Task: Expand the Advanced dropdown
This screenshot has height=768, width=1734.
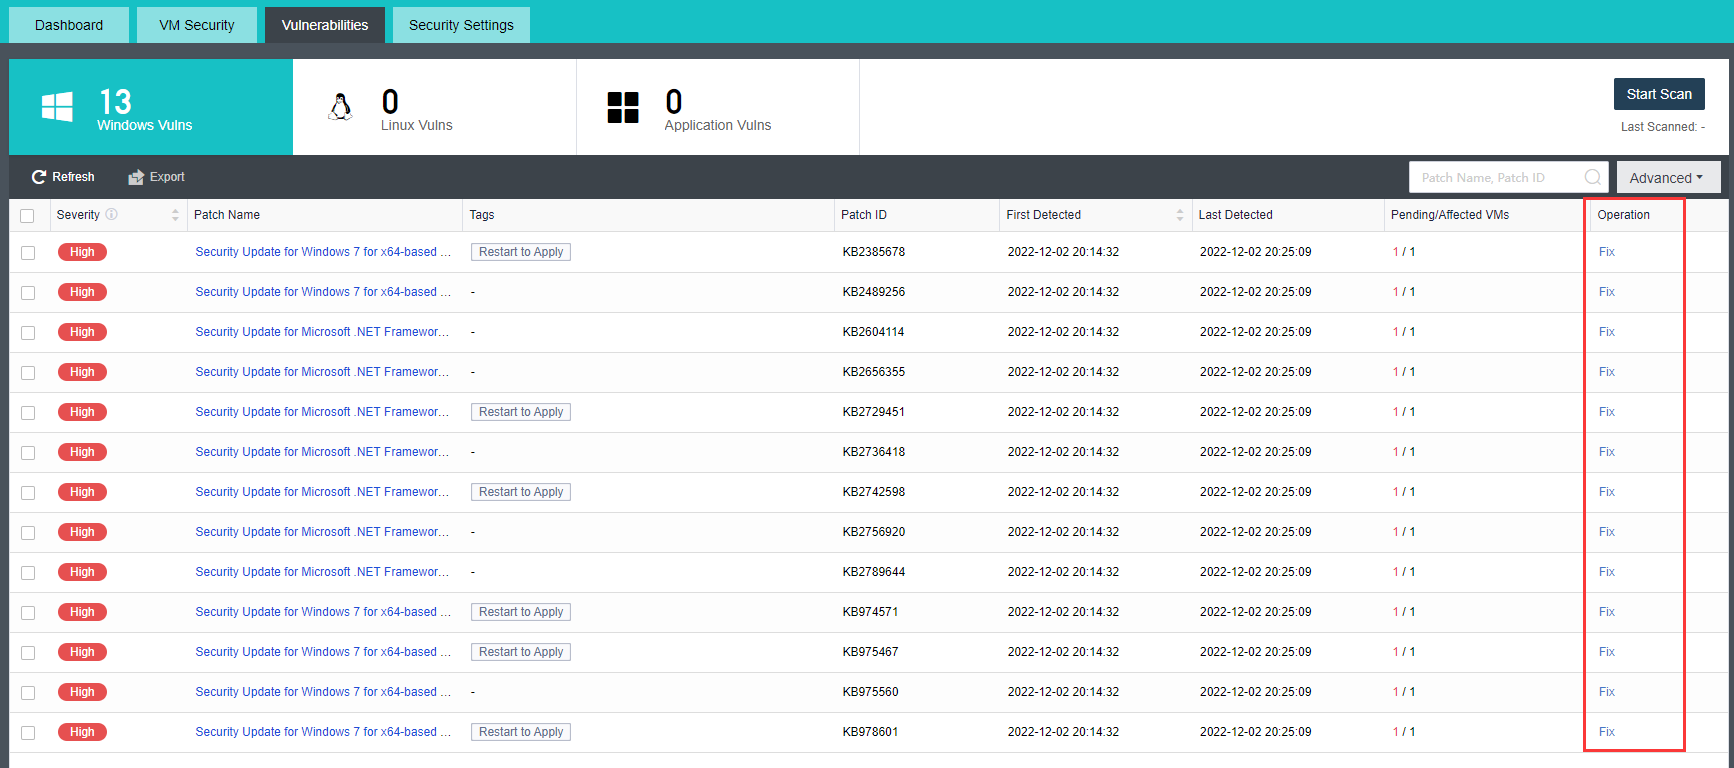Action: point(1667,178)
